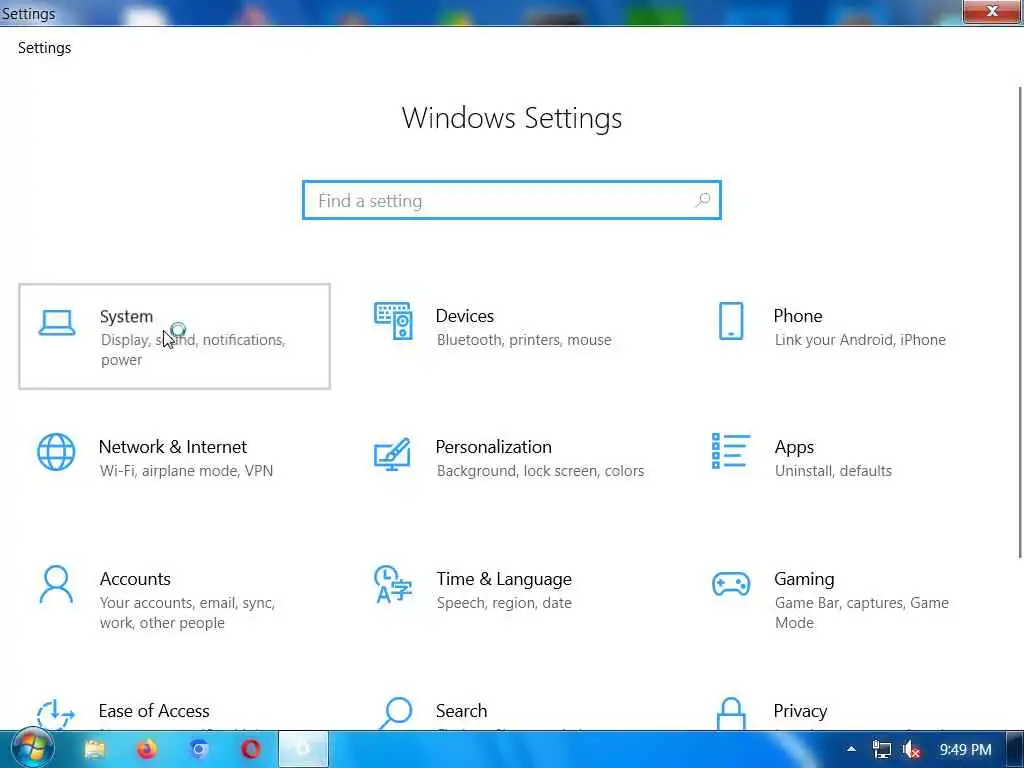
Task: Focus the Find a setting search field
Action: (x=512, y=200)
